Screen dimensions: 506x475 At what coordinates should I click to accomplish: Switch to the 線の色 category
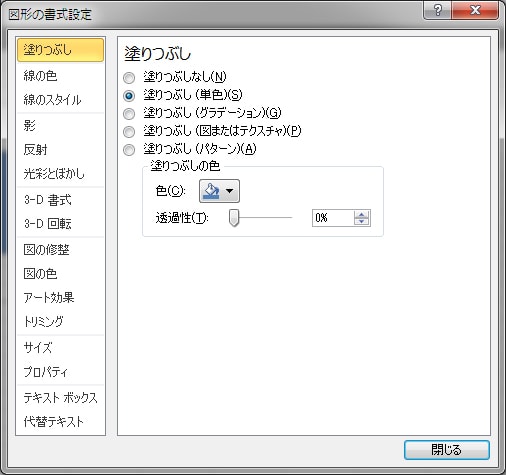point(60,76)
